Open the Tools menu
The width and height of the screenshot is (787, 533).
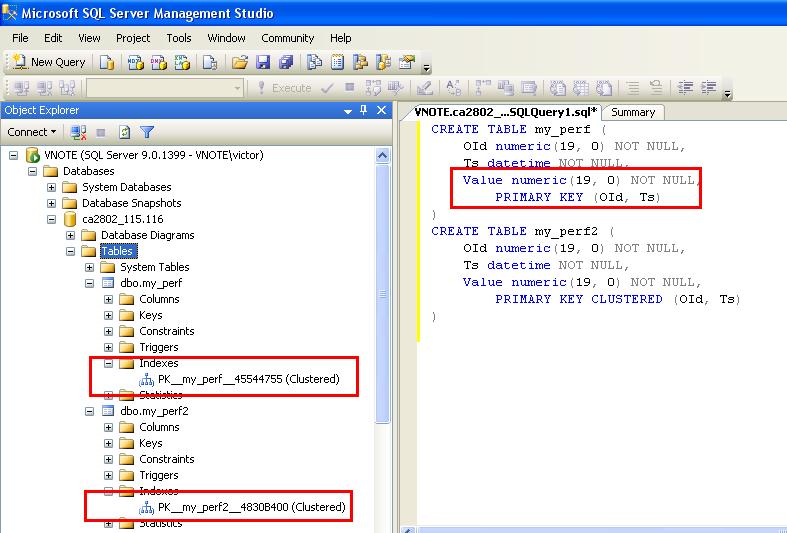pyautogui.click(x=179, y=38)
